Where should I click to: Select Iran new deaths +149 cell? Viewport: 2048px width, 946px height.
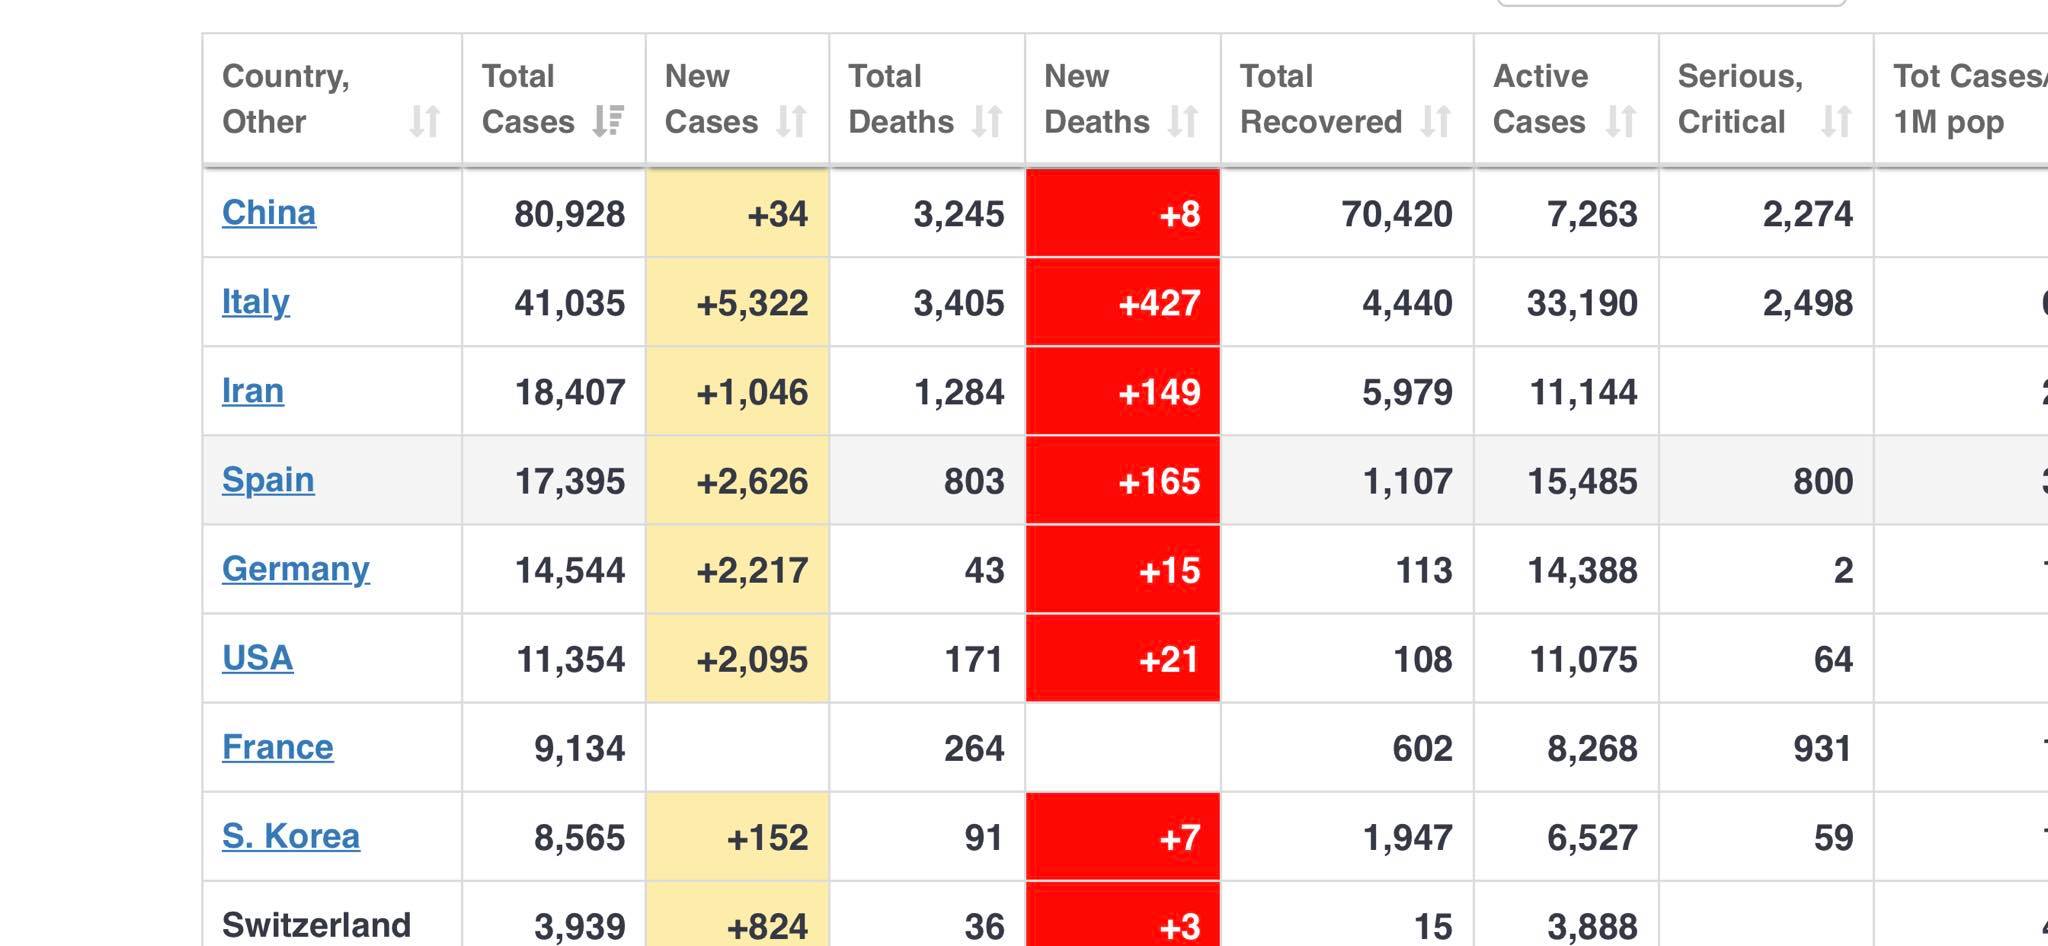click(x=1123, y=392)
